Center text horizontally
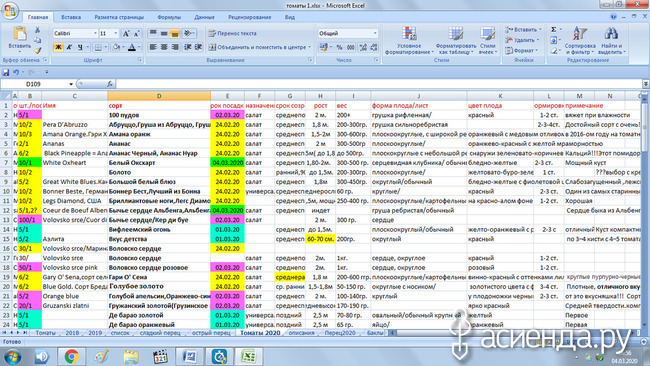 click(x=164, y=47)
